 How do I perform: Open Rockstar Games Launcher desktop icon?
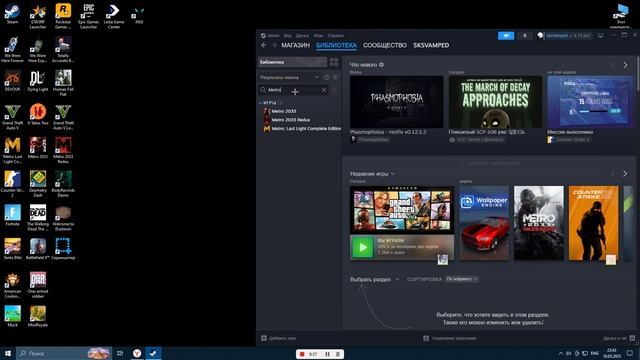(x=63, y=16)
